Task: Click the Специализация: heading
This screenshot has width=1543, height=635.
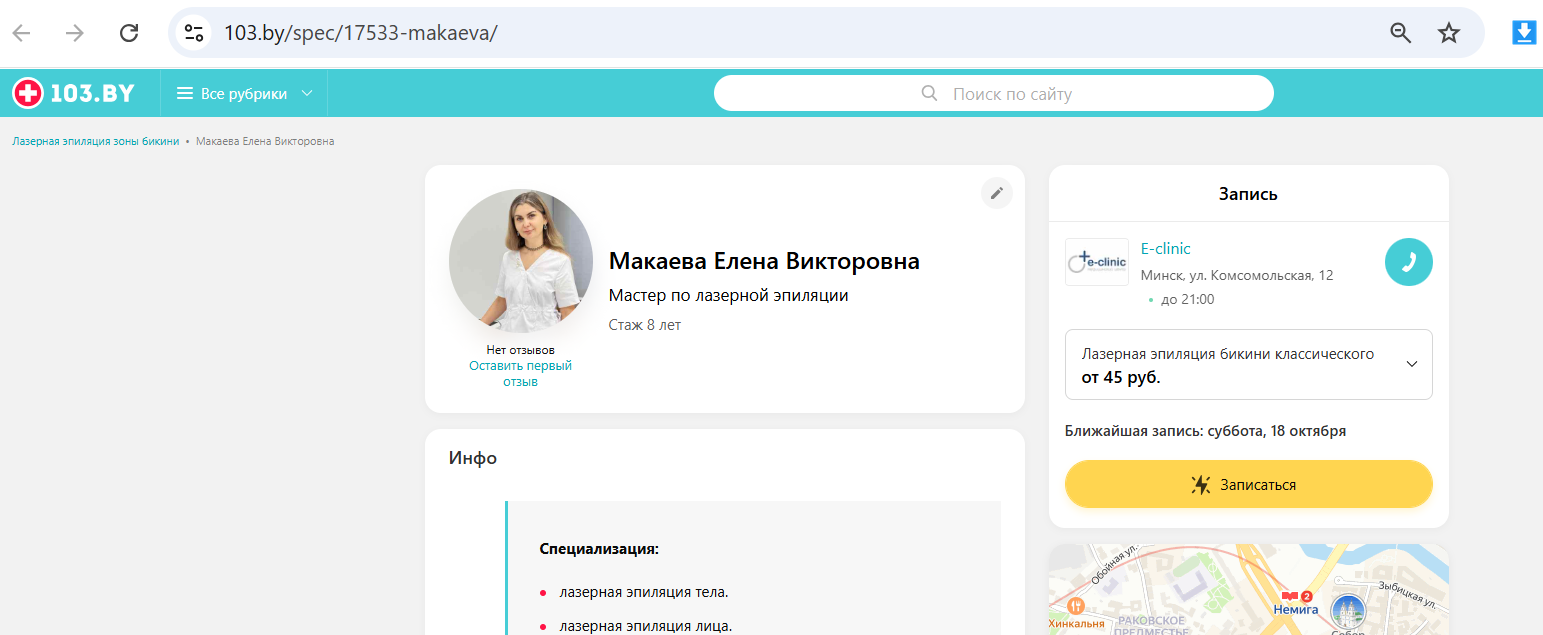Action: point(599,549)
